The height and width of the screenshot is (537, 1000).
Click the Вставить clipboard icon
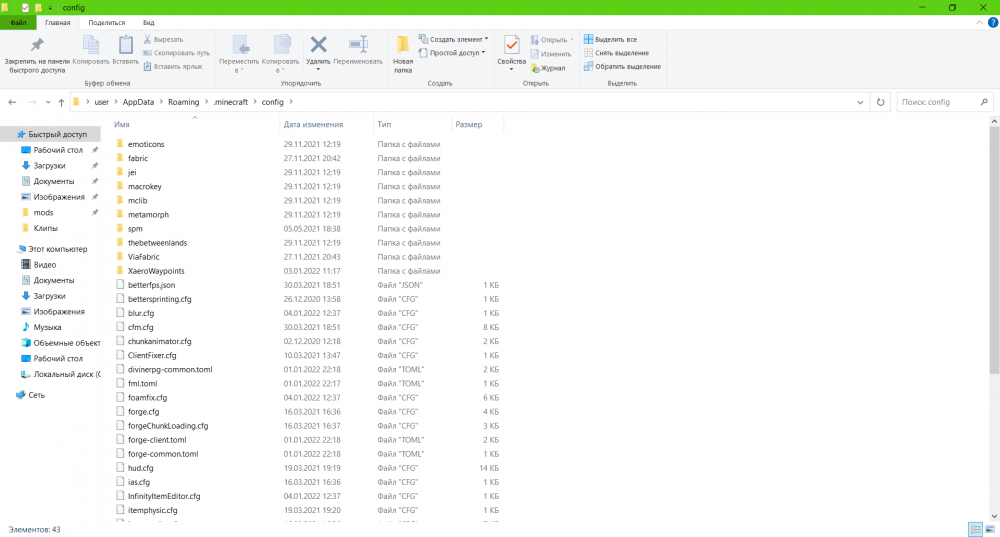(x=126, y=50)
